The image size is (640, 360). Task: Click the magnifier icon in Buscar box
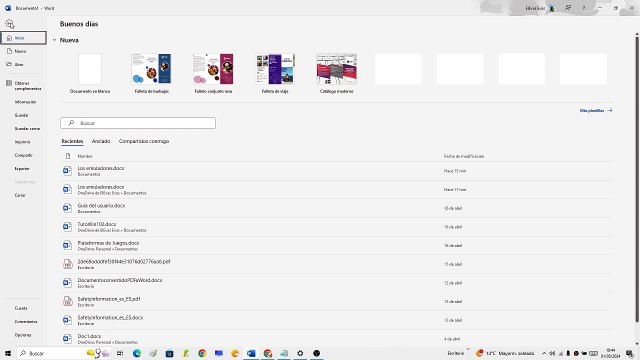[x=71, y=123]
